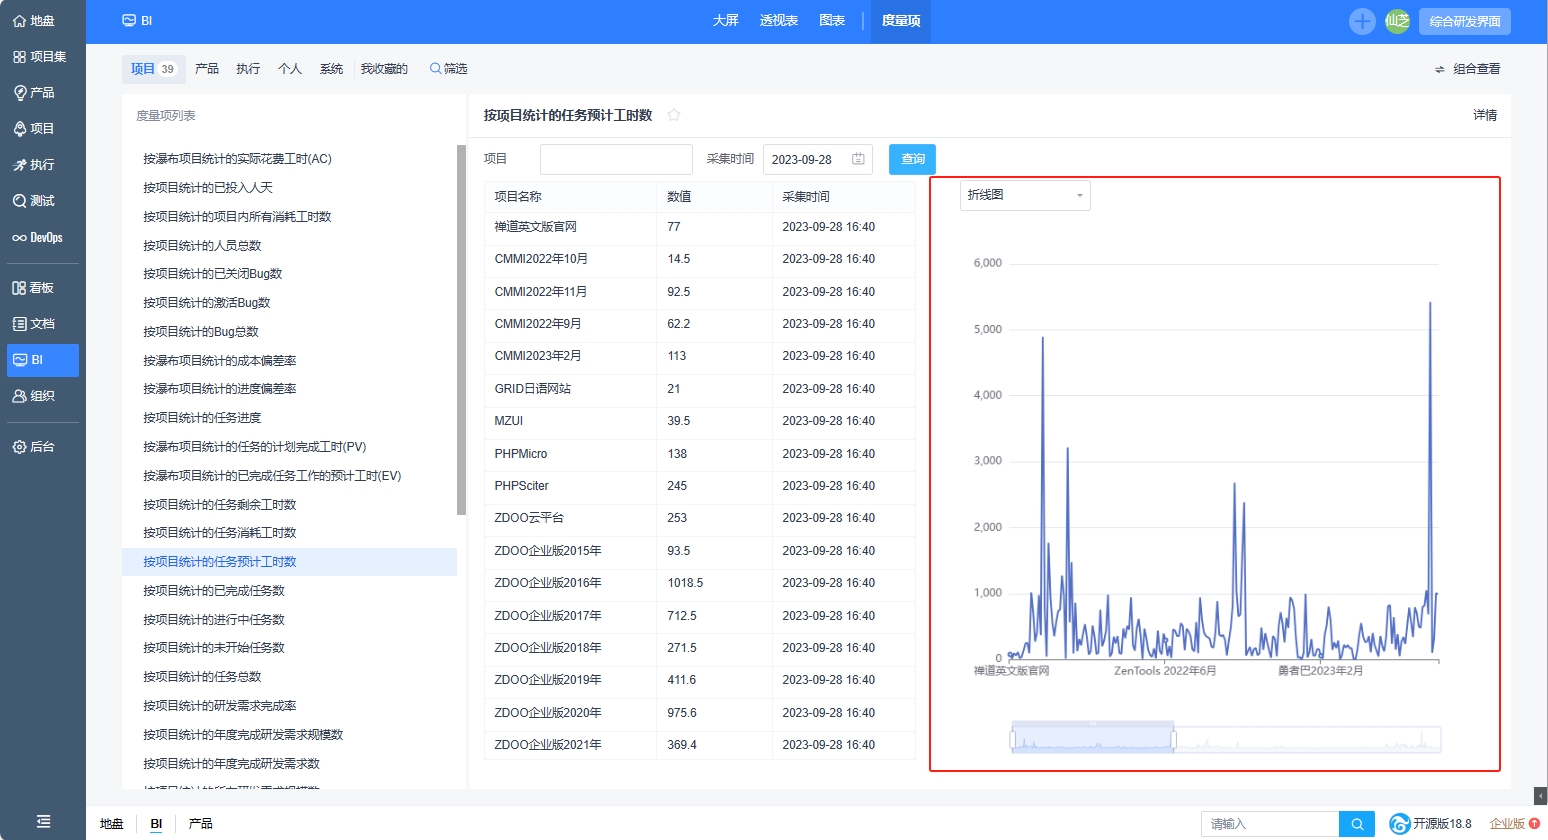Switch to the 透视表 tab
Viewport: 1548px width, 840px height.
point(778,21)
